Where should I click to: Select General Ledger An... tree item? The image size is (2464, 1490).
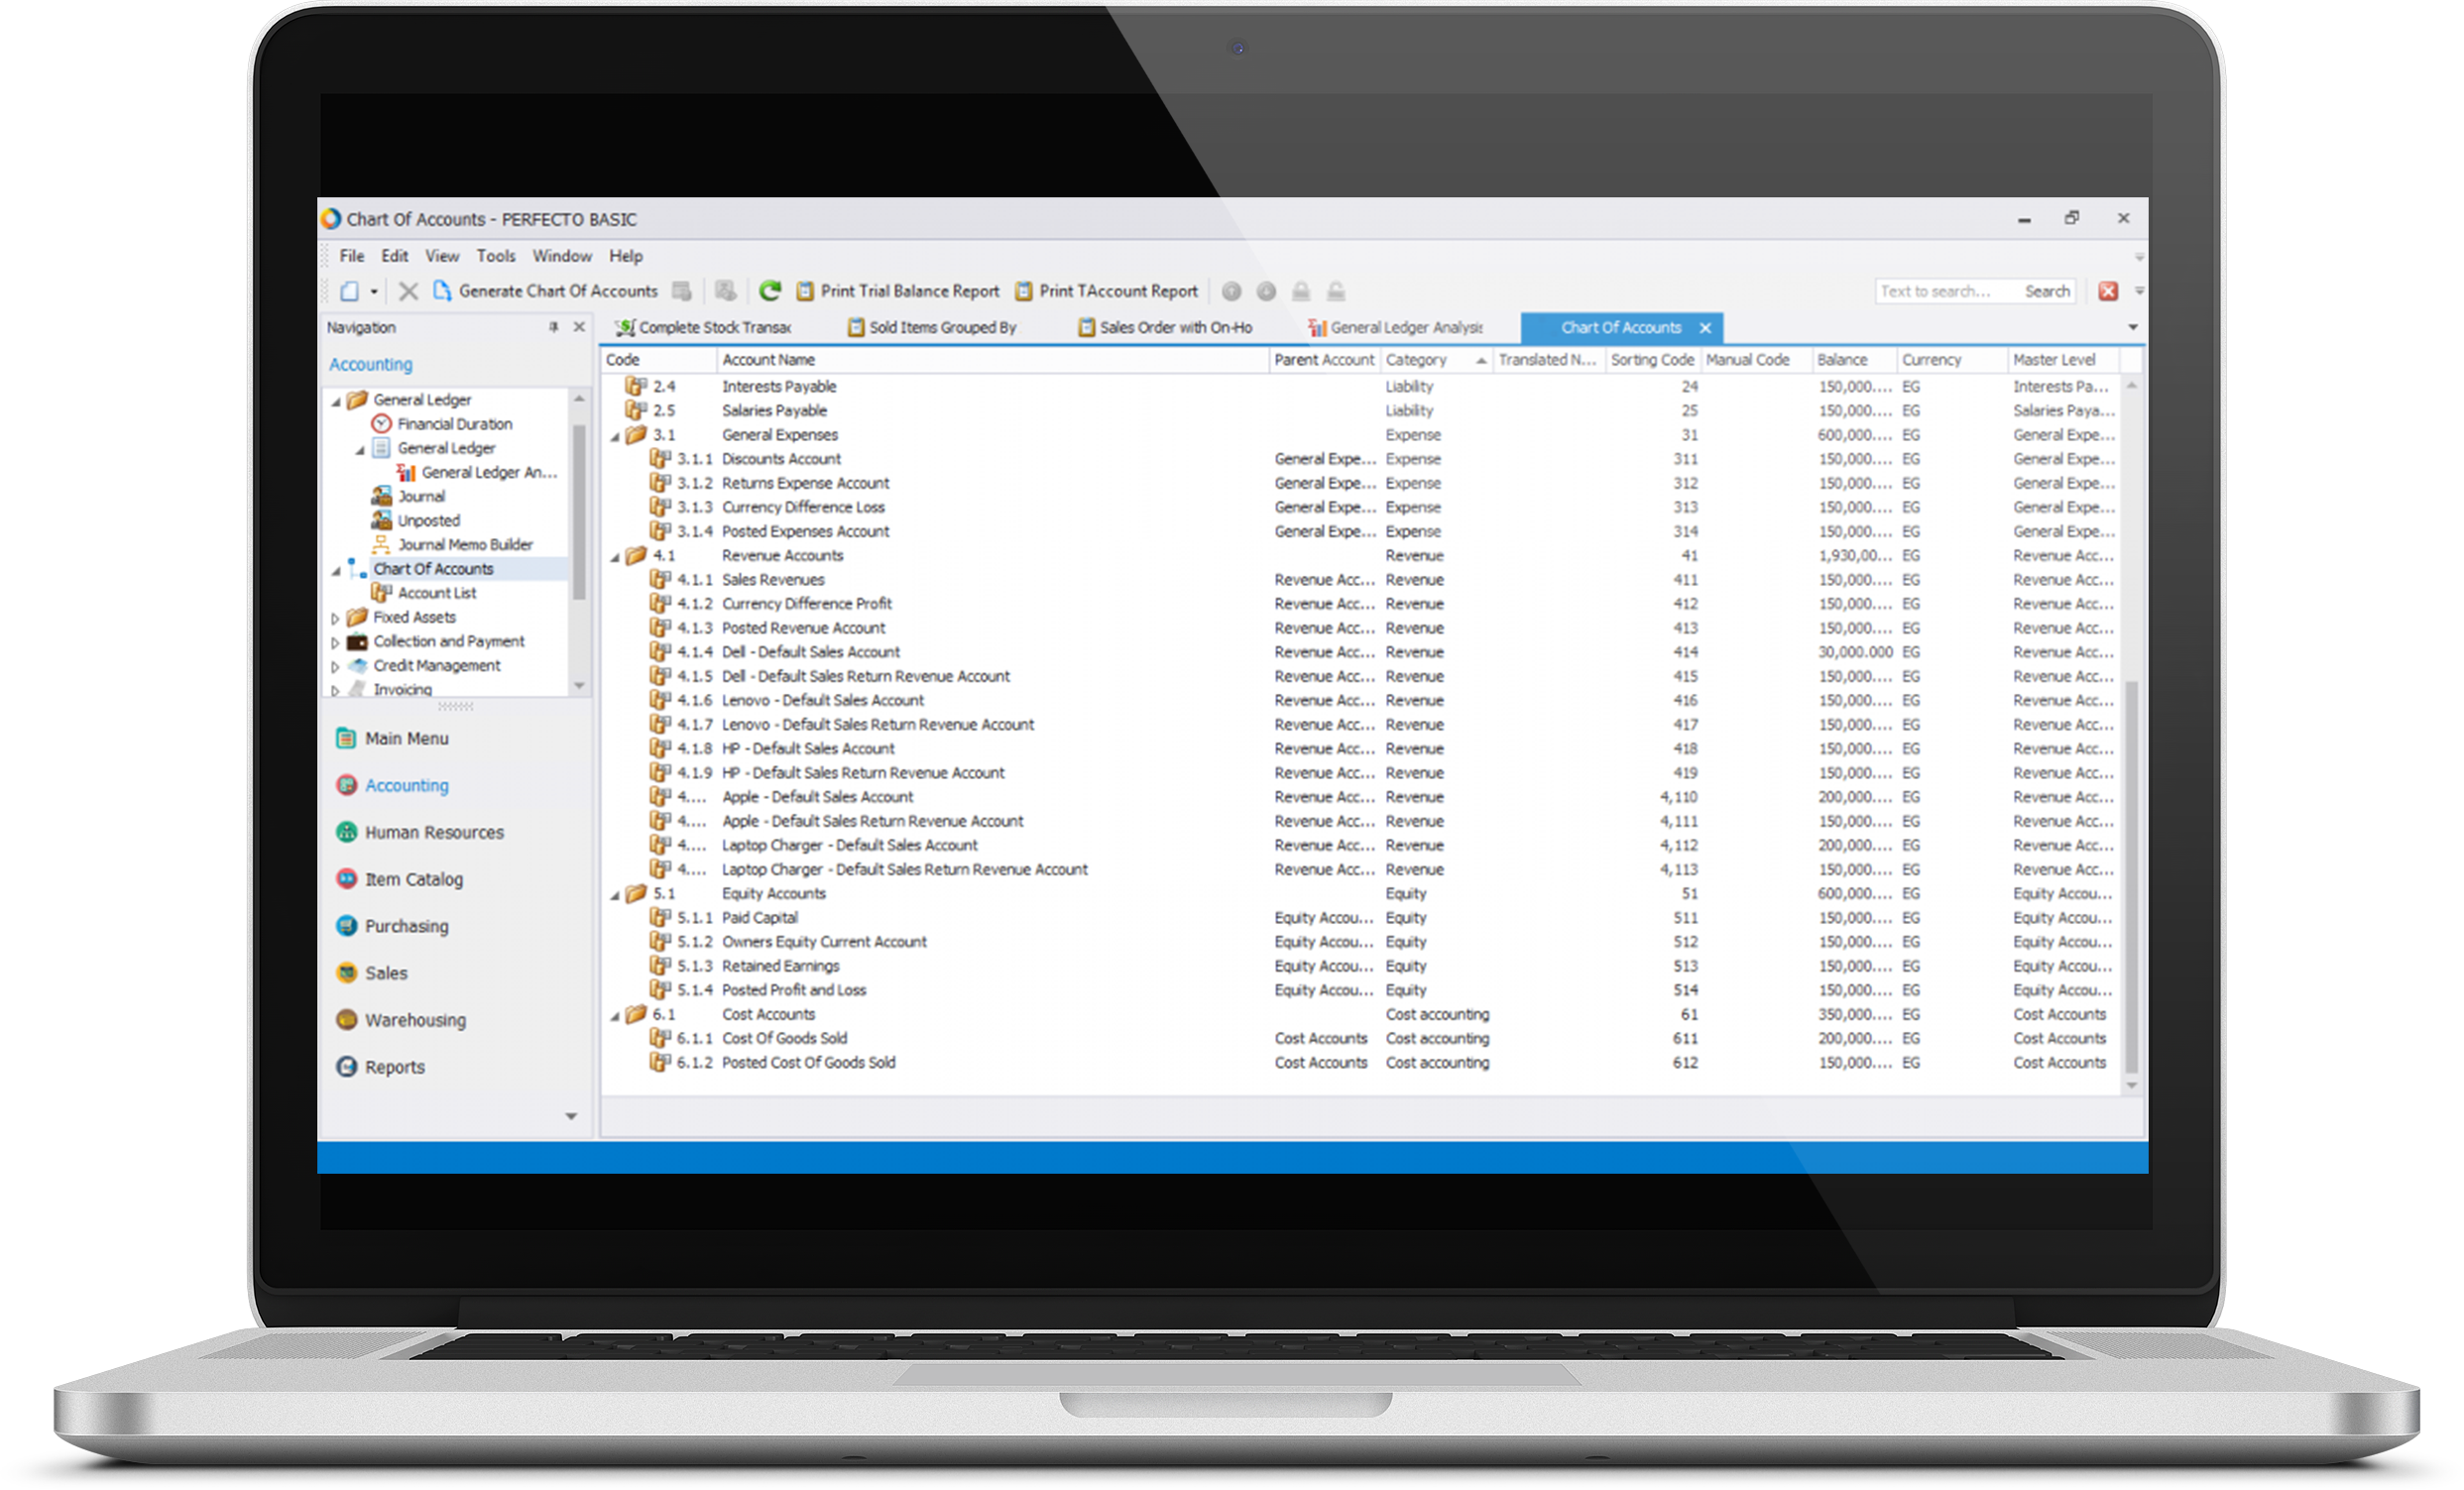click(x=489, y=472)
